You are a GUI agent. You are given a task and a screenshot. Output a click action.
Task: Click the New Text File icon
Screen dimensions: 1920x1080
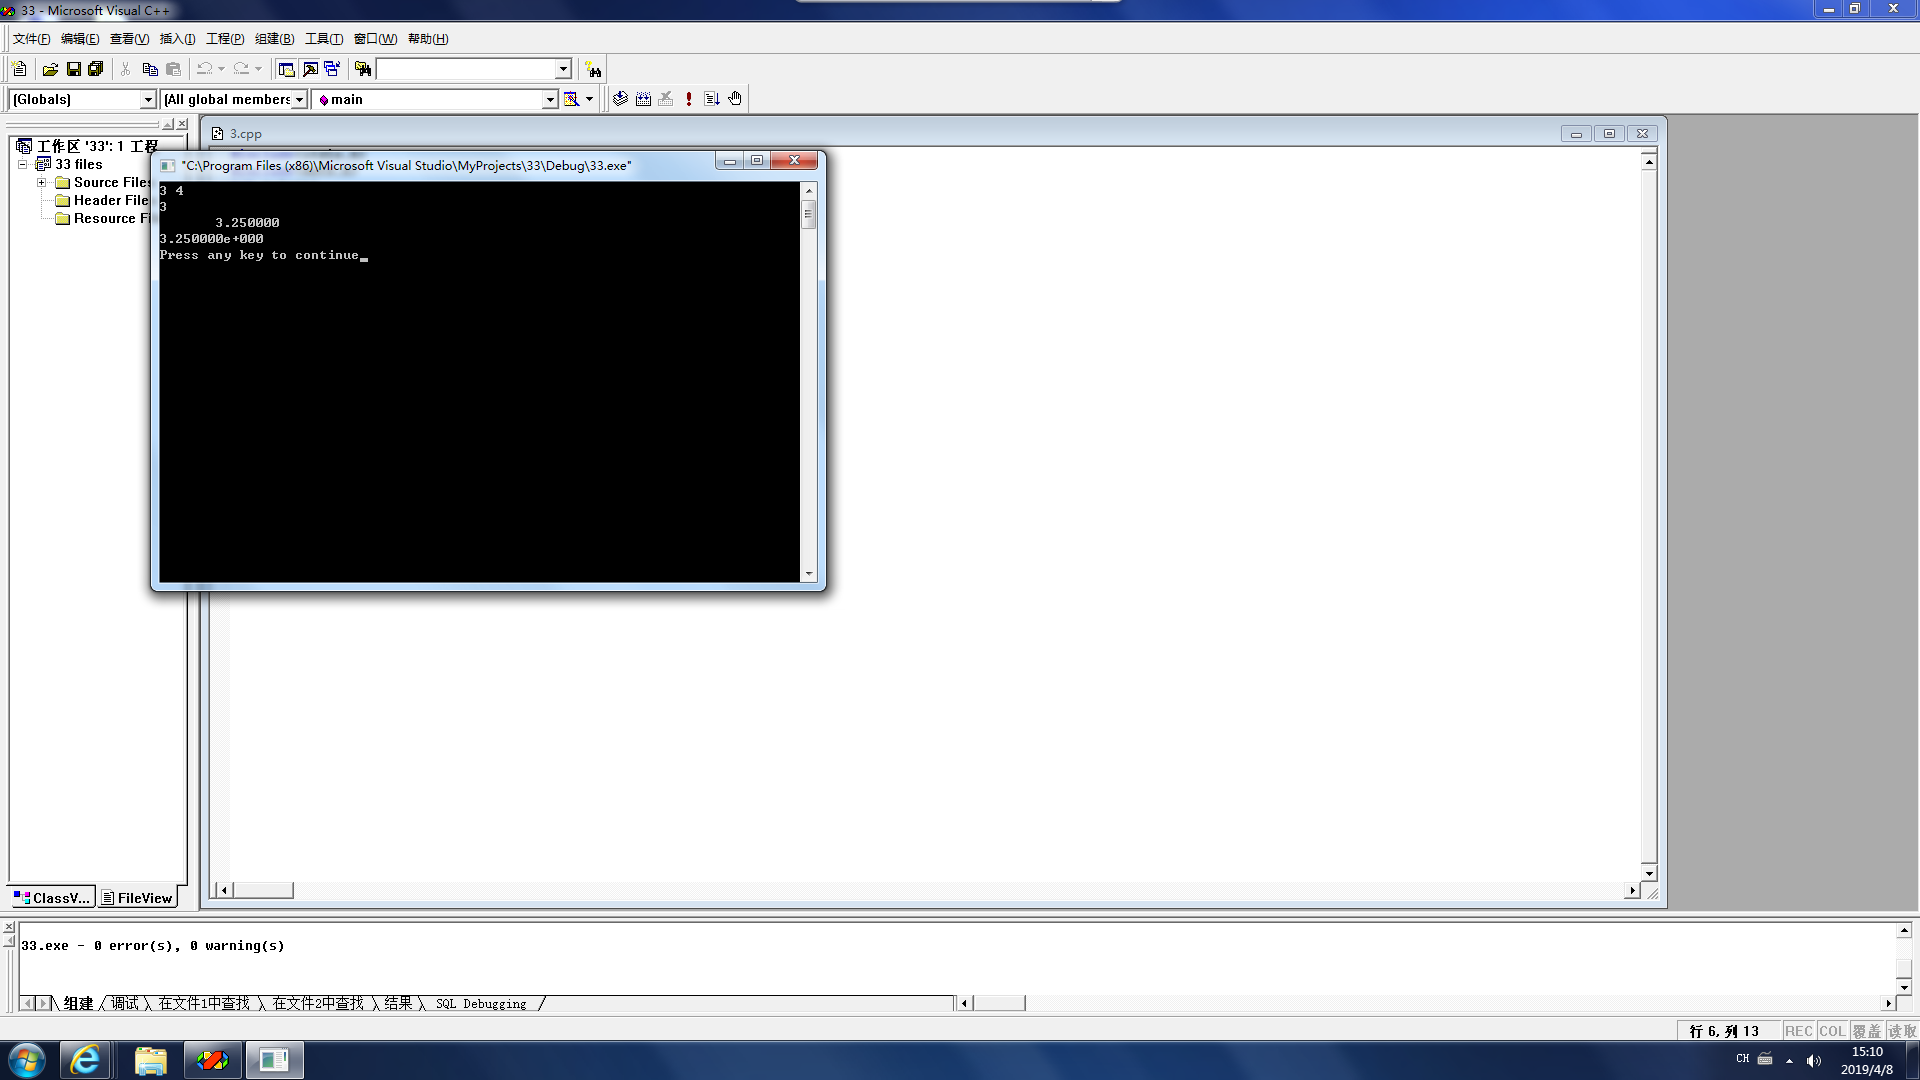click(19, 69)
